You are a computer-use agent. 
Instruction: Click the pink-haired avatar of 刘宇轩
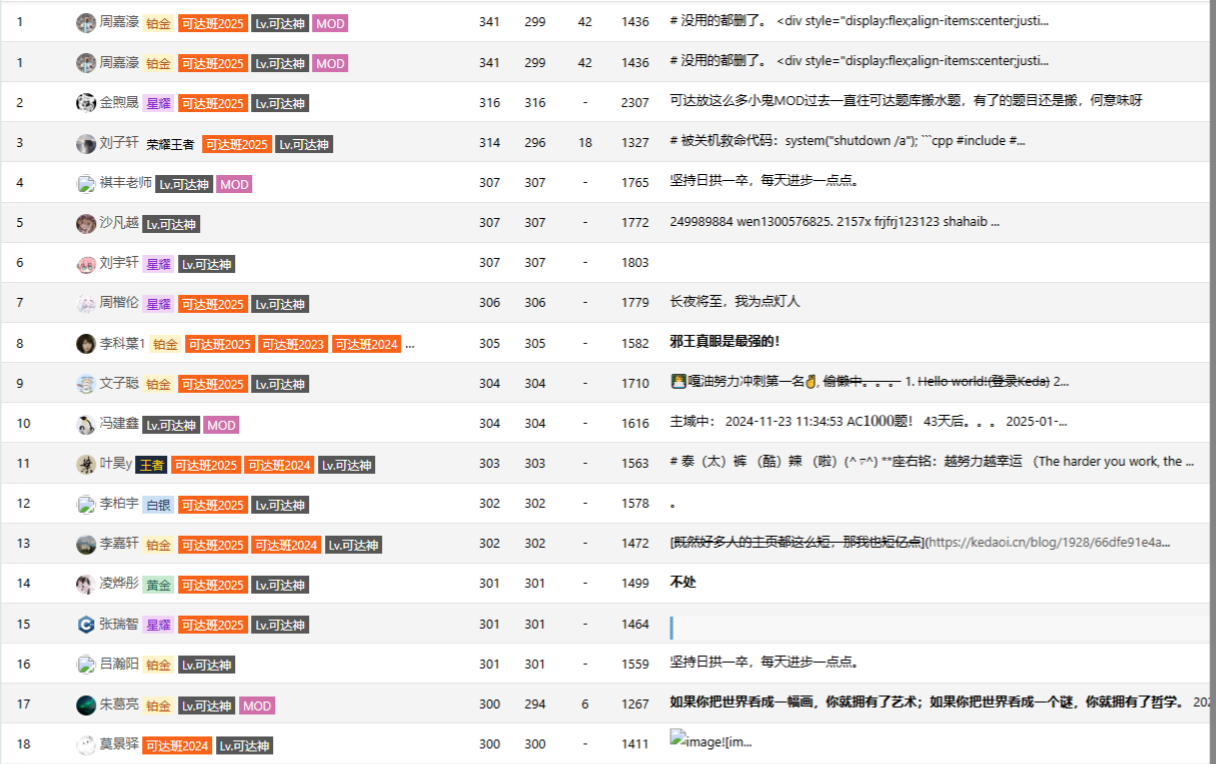(x=86, y=264)
